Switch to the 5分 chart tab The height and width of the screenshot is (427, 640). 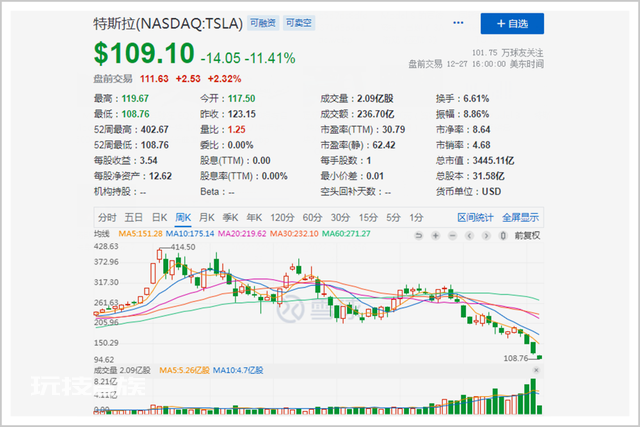393,218
